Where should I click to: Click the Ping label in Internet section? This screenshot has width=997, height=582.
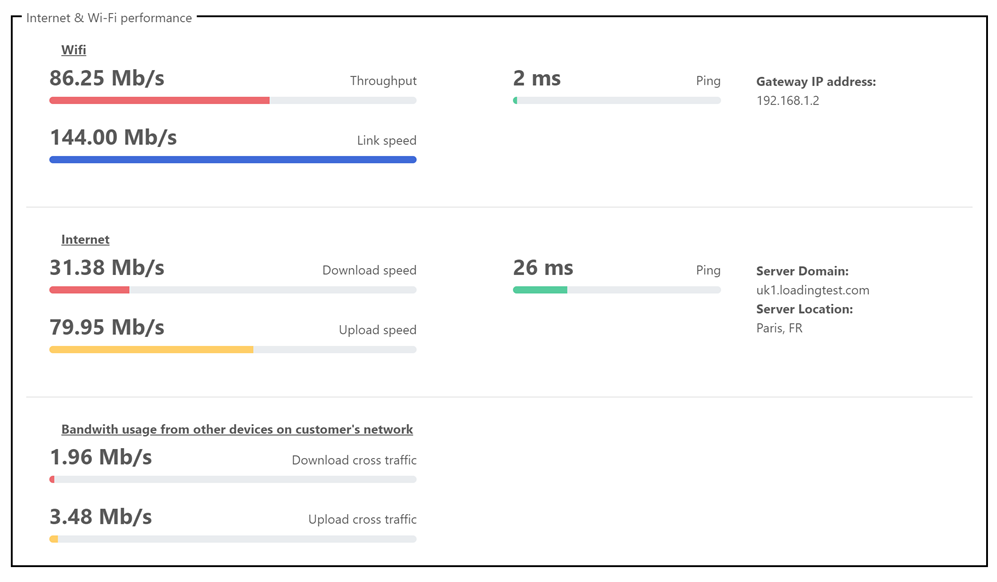click(708, 270)
